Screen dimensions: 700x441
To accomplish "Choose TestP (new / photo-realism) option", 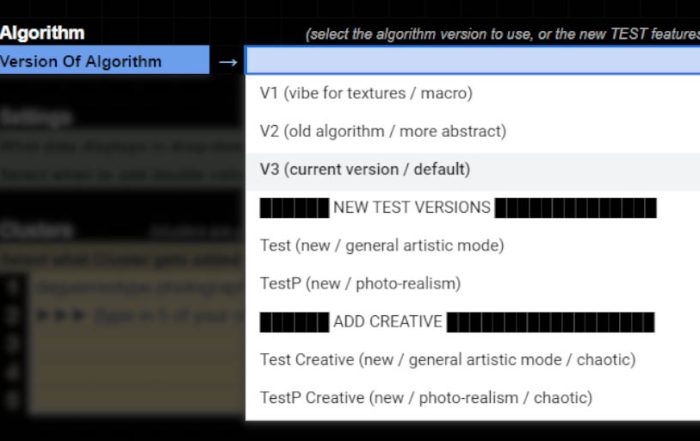I will [x=472, y=283].
